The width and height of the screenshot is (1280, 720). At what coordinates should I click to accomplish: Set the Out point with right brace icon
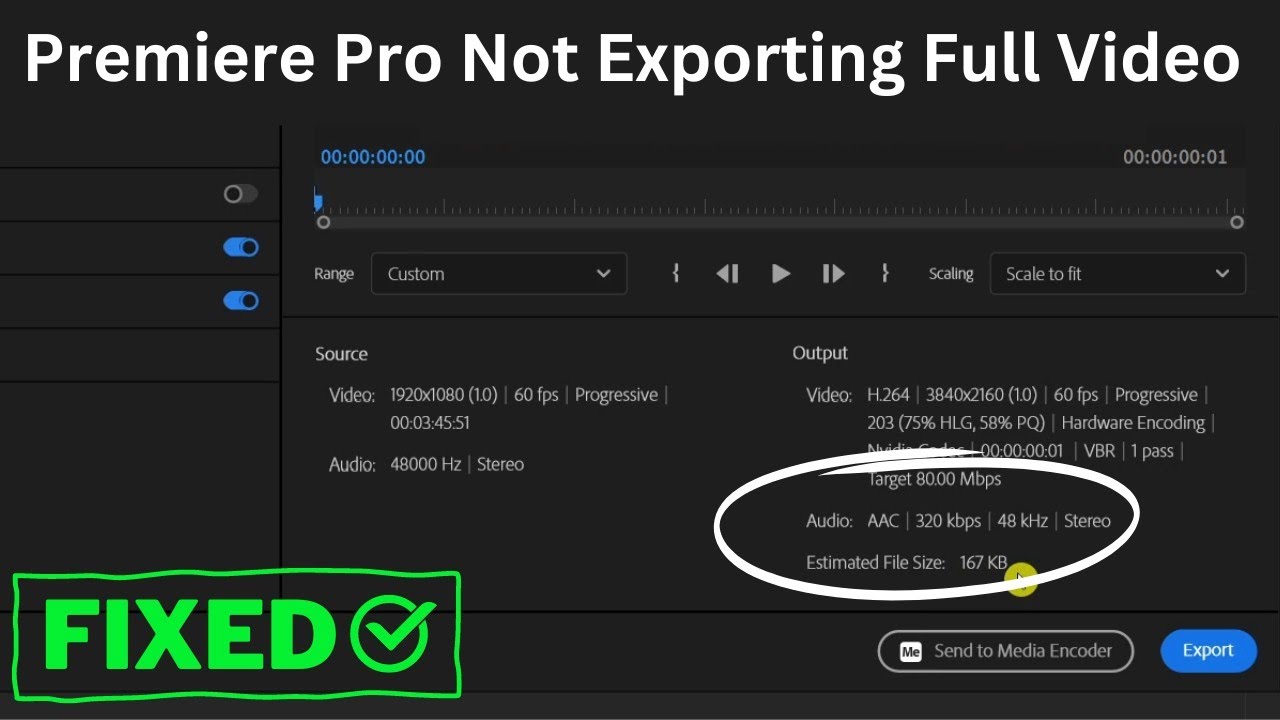click(x=885, y=273)
